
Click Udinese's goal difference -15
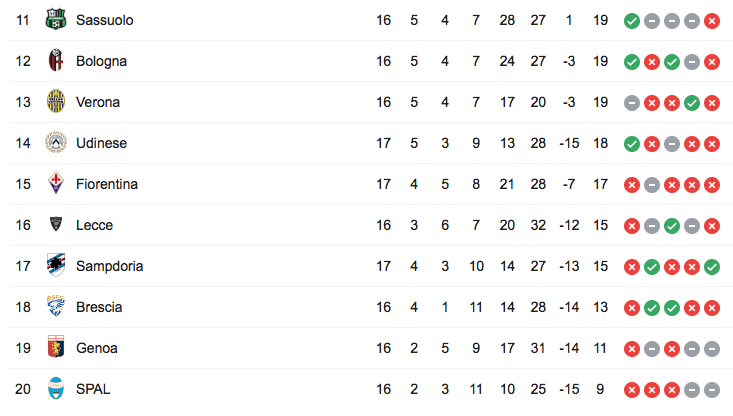[x=569, y=143]
